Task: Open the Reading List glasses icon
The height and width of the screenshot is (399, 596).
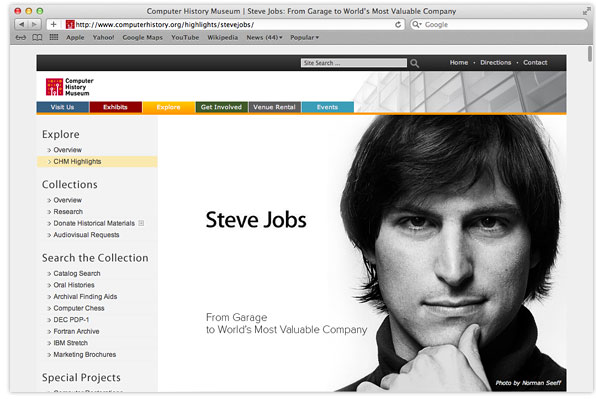Action: point(21,37)
